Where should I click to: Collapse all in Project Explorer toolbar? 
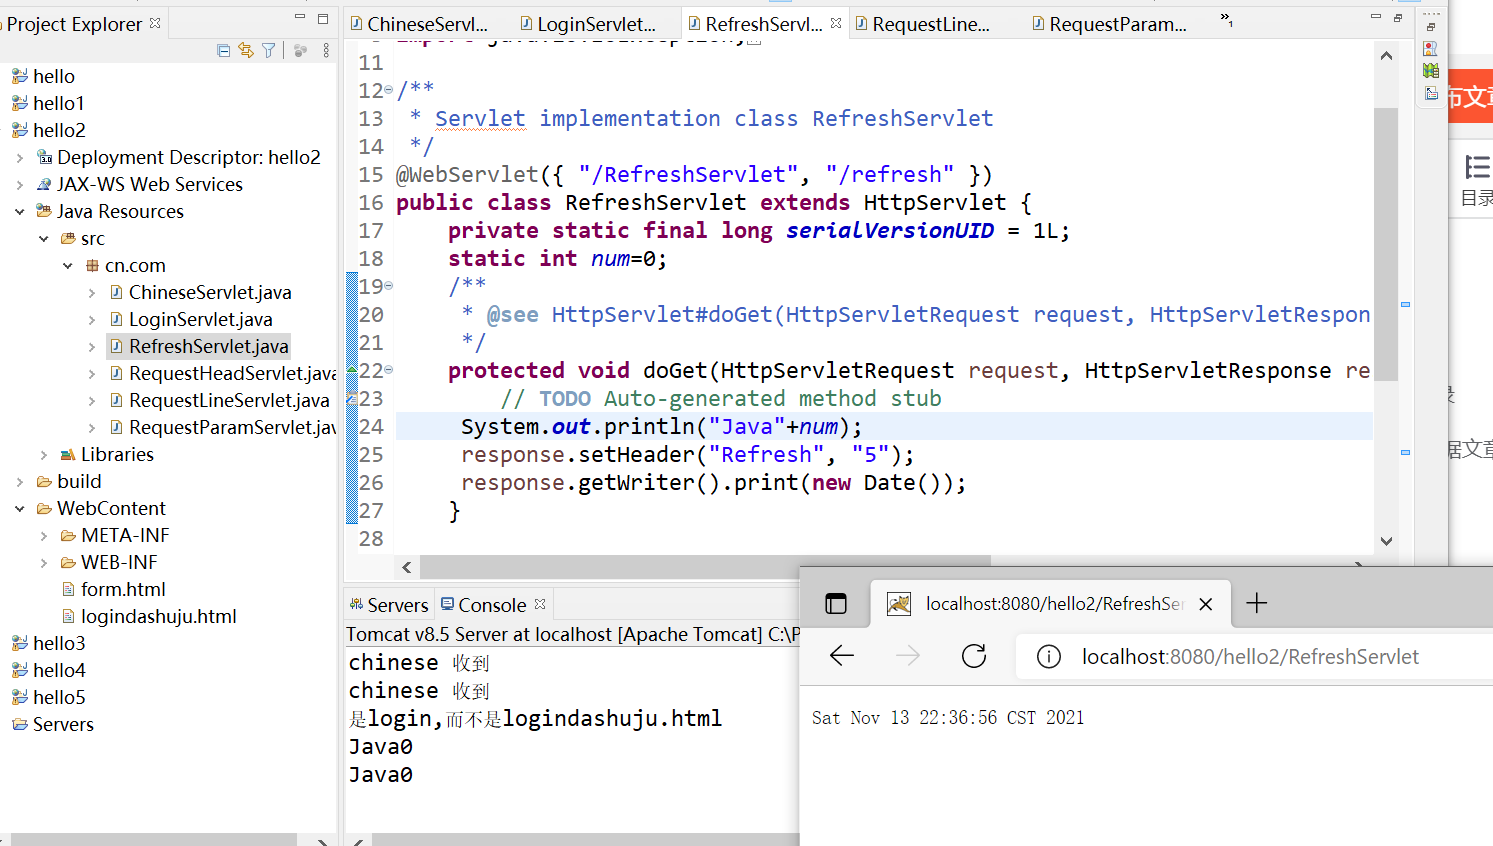(223, 50)
